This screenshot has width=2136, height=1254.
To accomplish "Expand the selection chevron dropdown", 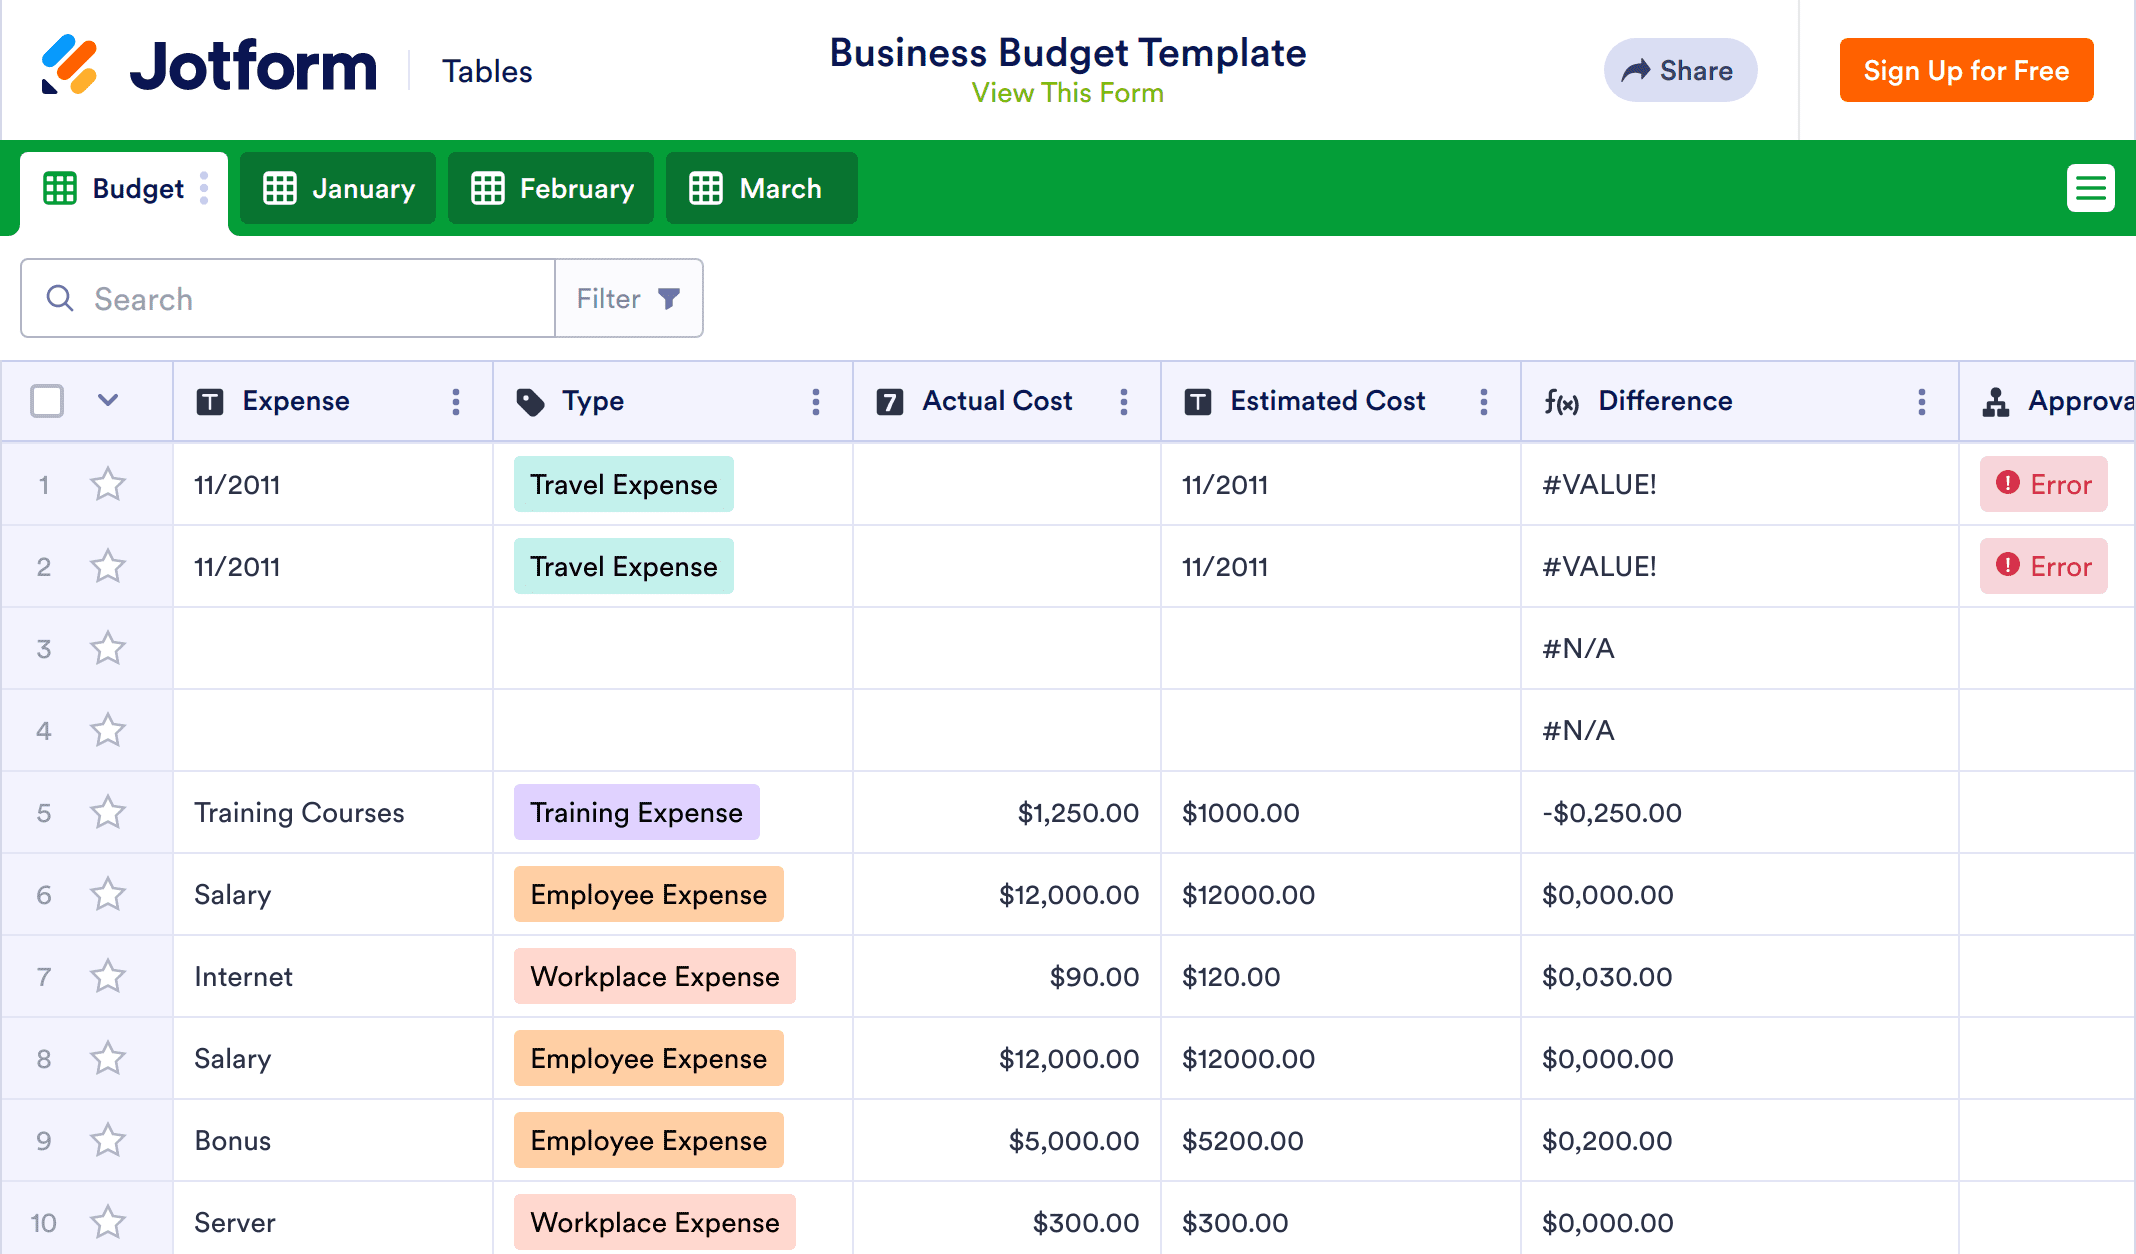I will point(108,401).
